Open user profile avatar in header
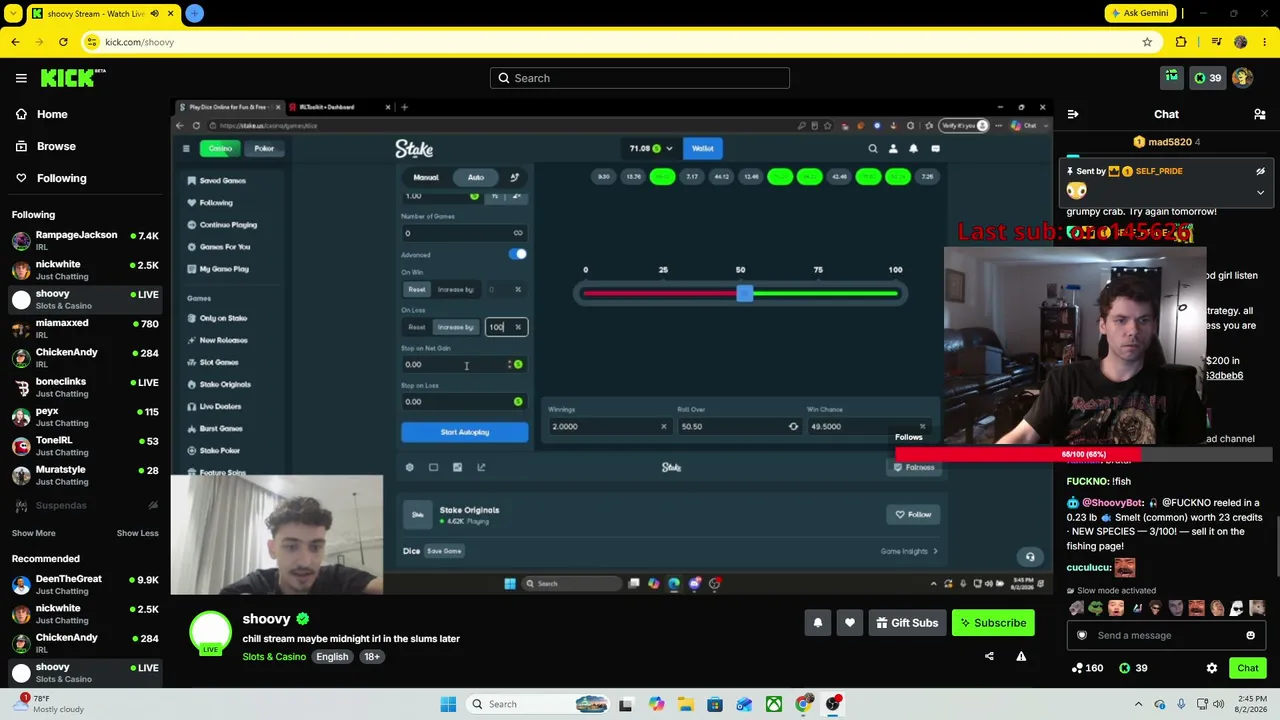 (1243, 78)
